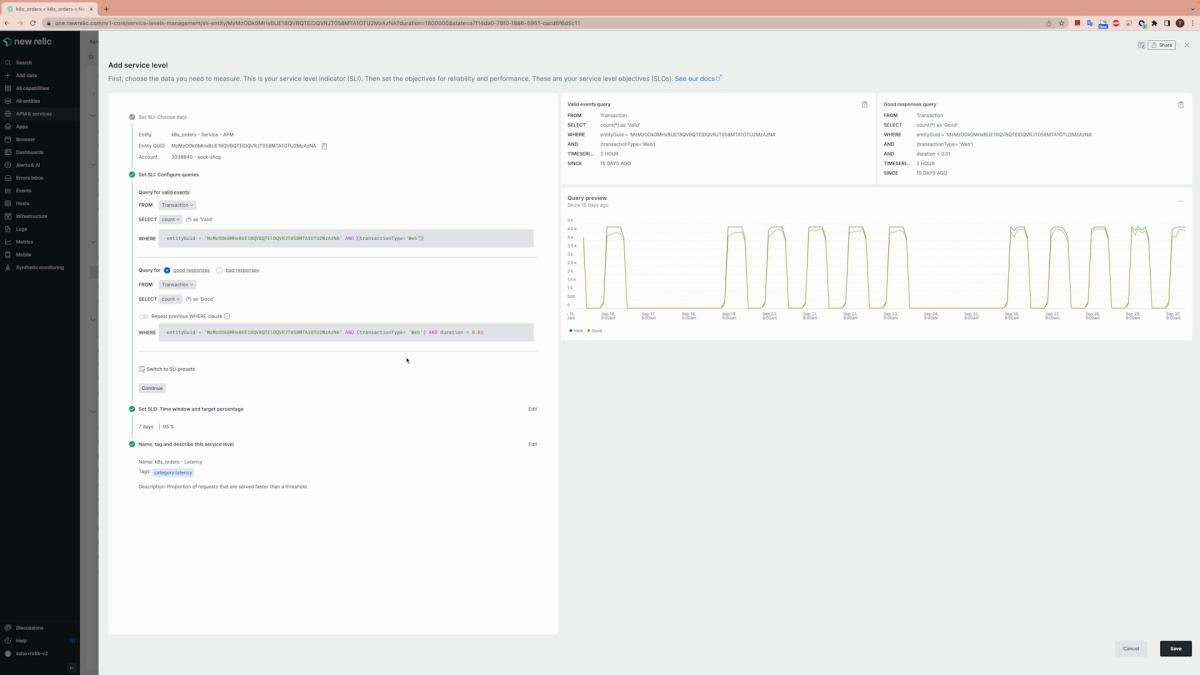Open the valid events SELECT count dropdown
The image size is (1200, 675).
click(170, 219)
